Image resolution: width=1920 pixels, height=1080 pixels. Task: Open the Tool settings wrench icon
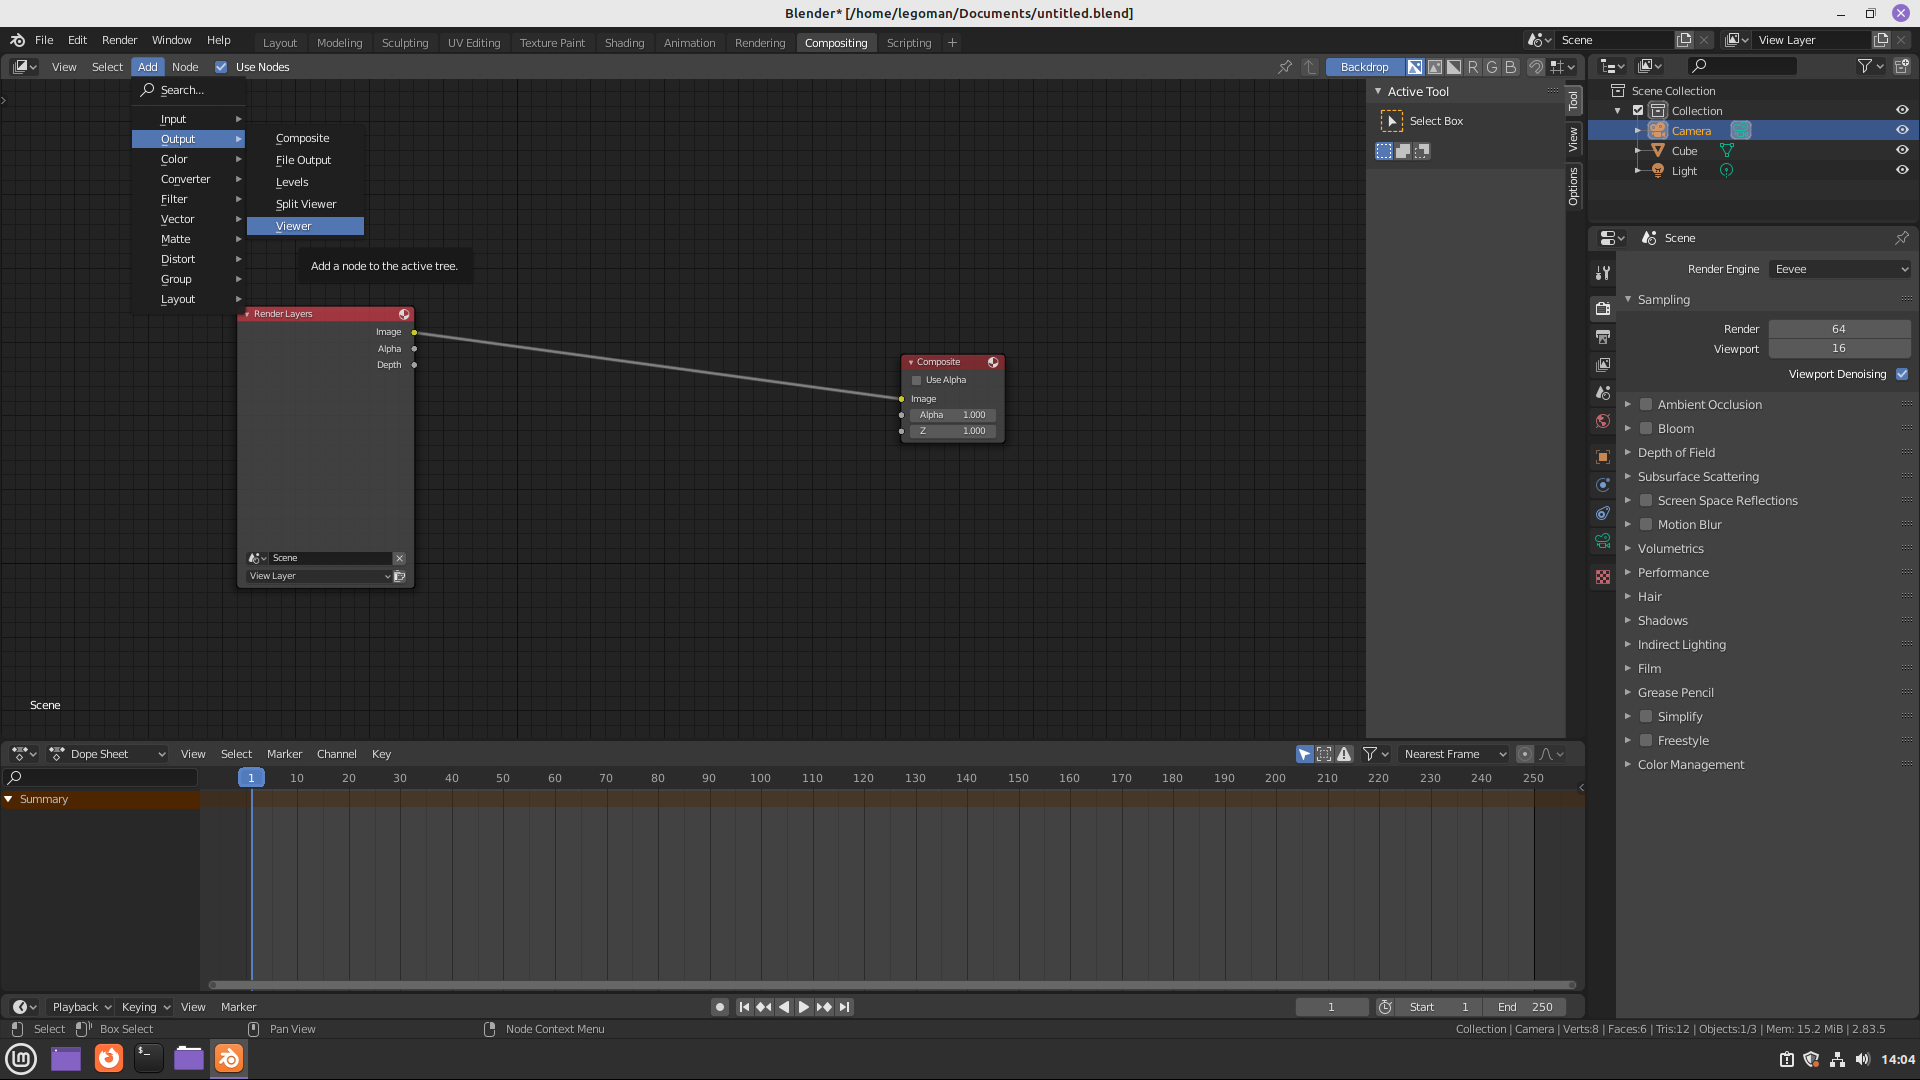[x=1603, y=273]
